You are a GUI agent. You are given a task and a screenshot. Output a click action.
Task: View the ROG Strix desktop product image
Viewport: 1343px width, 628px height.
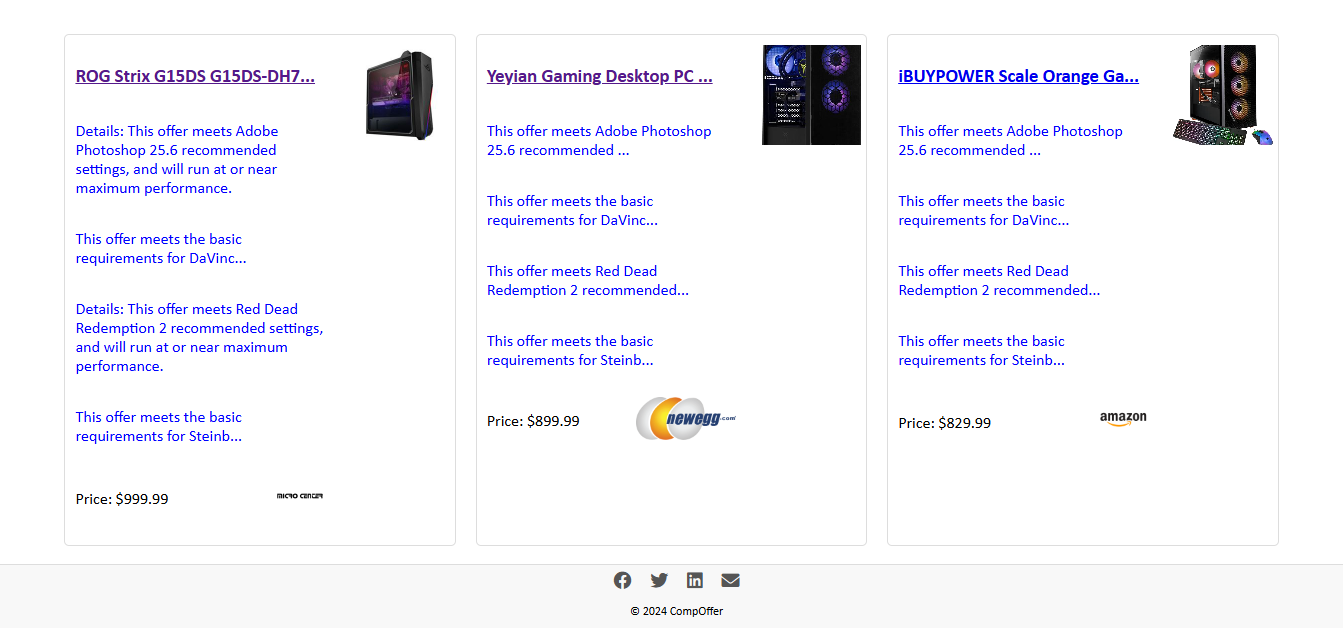click(400, 94)
